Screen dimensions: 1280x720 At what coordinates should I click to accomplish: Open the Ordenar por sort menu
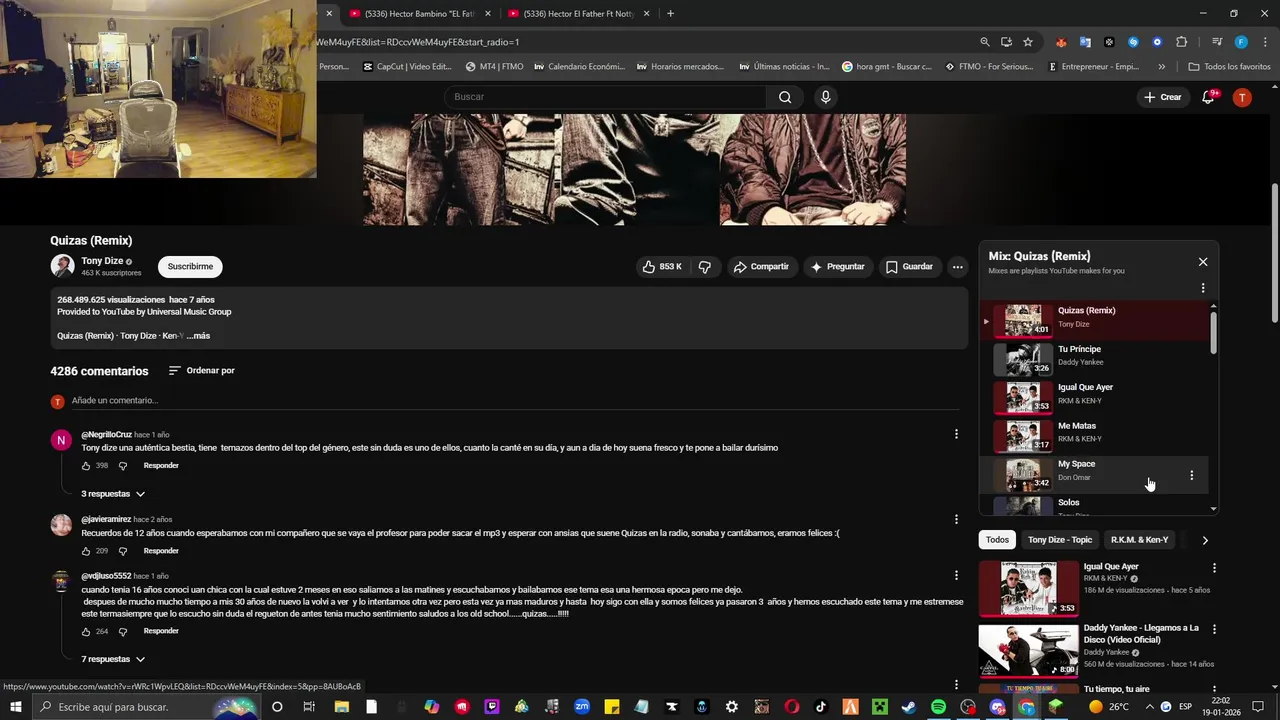tap(201, 371)
